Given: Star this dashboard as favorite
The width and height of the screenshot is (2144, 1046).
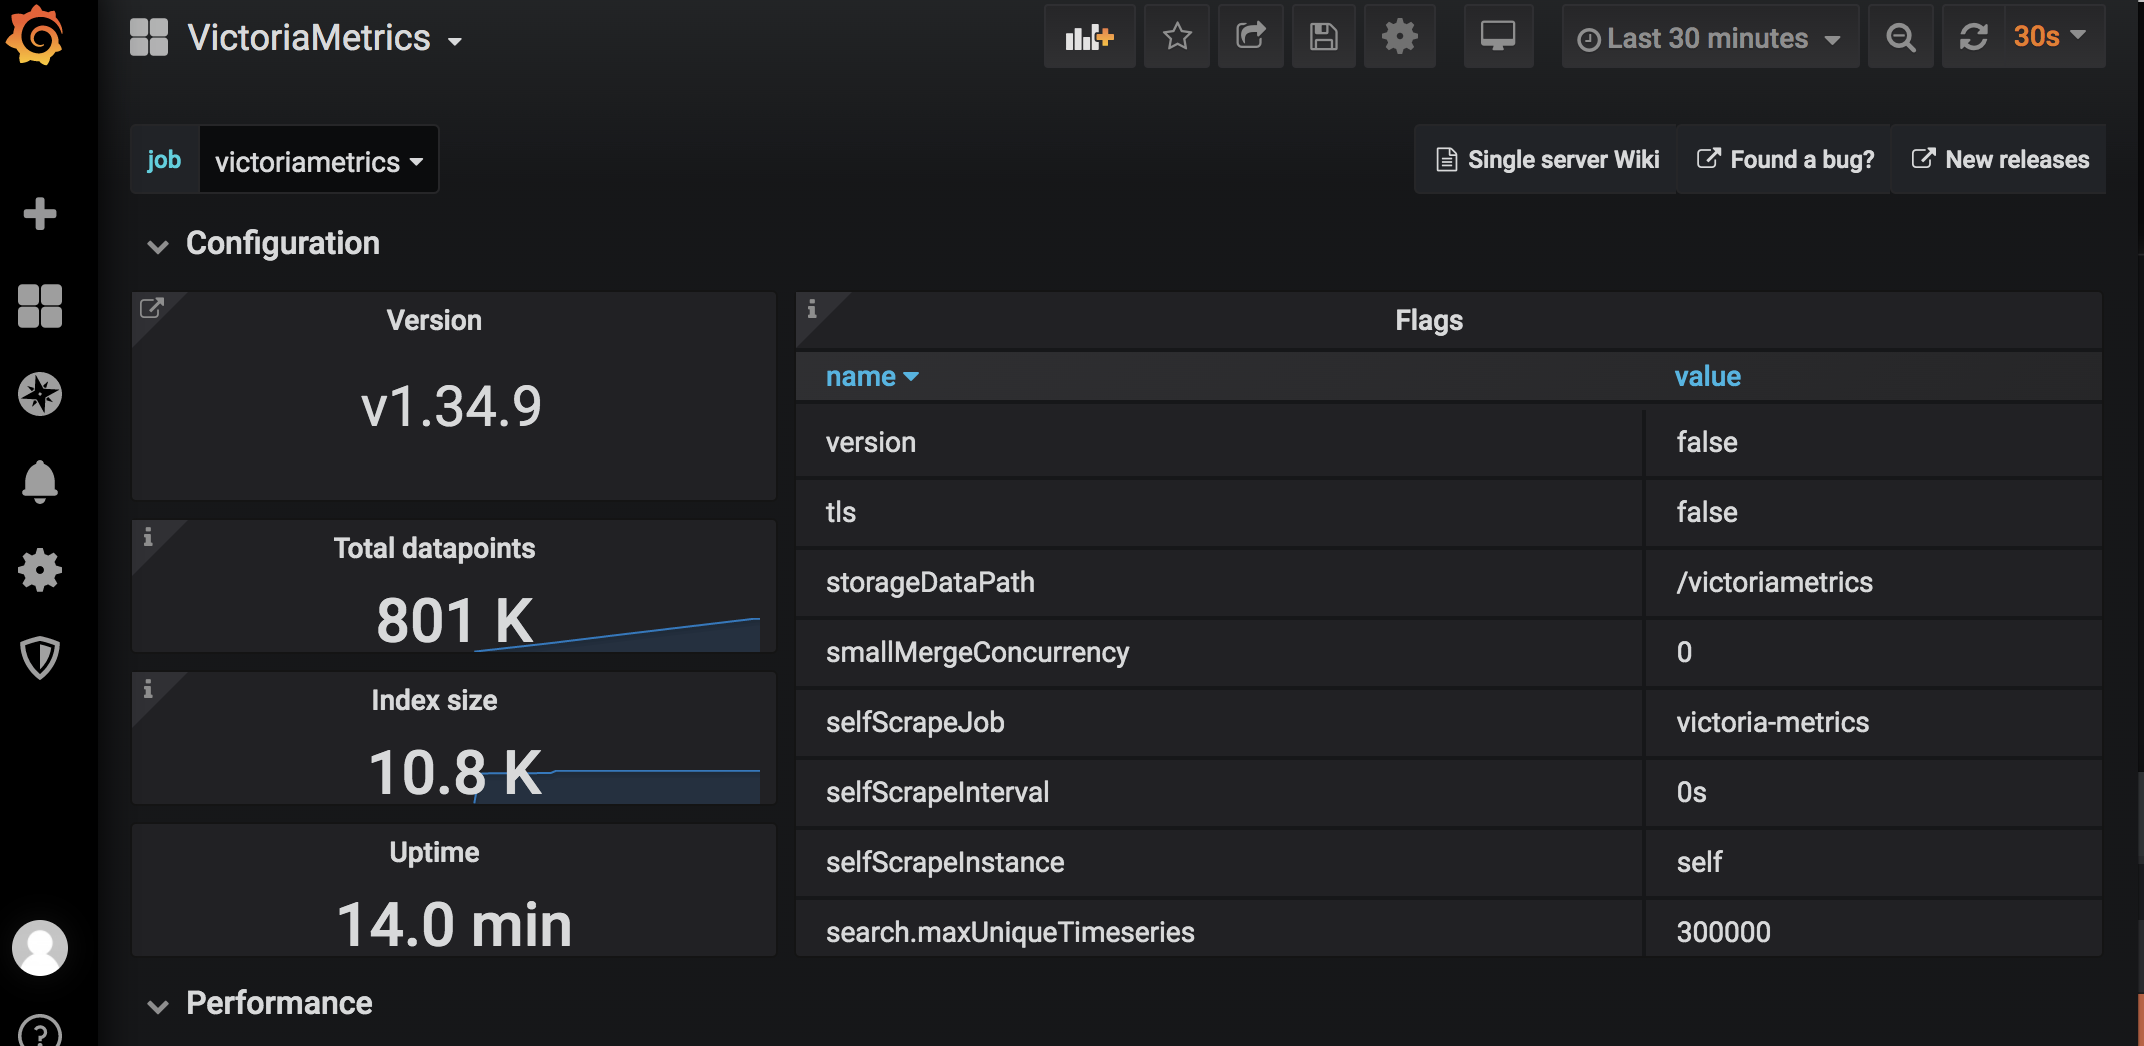Looking at the screenshot, I should click(x=1177, y=37).
